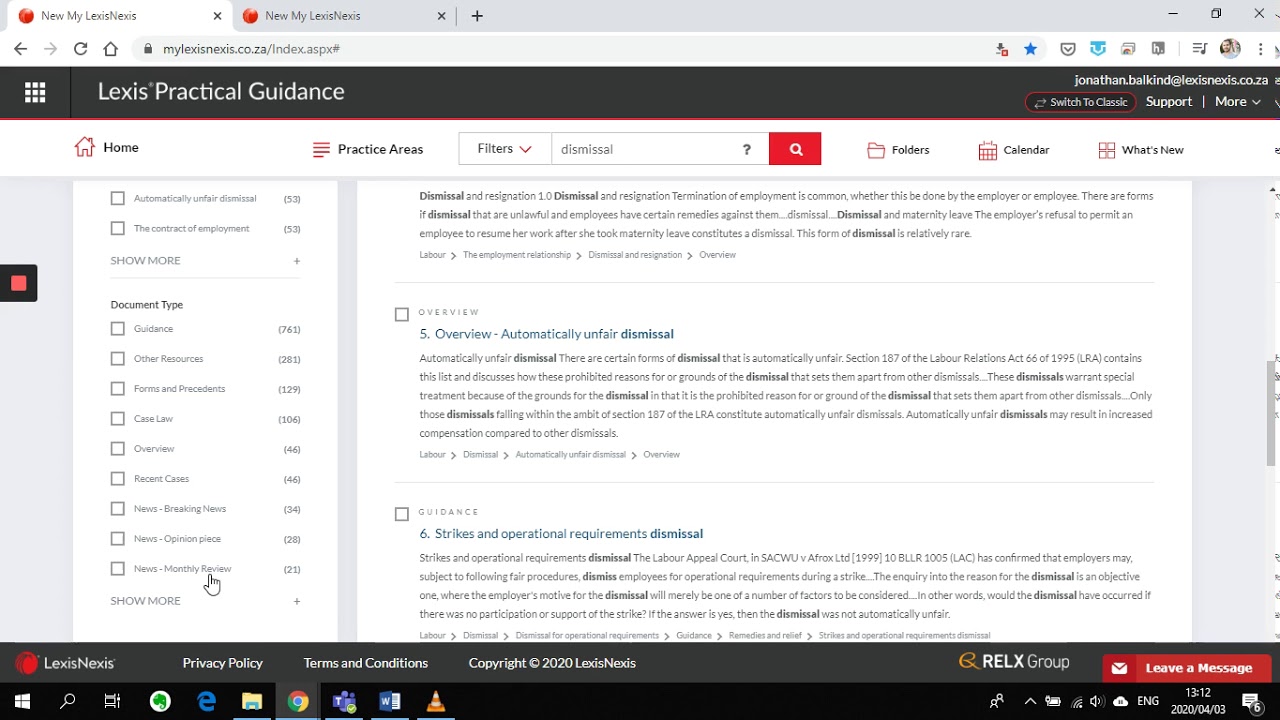Check The contract of employment filter

118,229
